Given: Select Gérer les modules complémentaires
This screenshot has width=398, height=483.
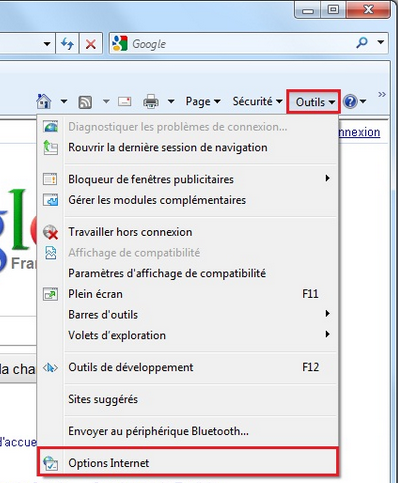Looking at the screenshot, I should [188, 200].
